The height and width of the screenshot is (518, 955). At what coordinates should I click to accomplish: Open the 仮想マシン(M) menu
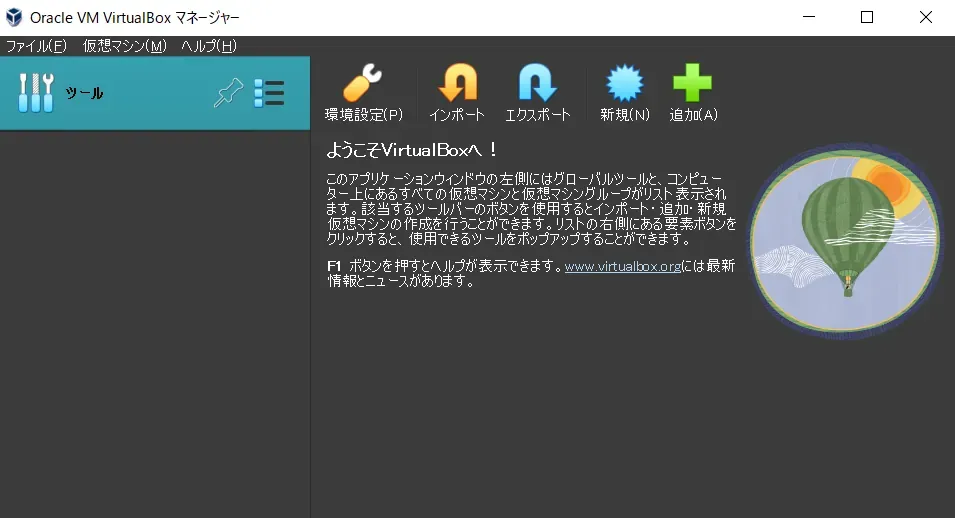(124, 46)
